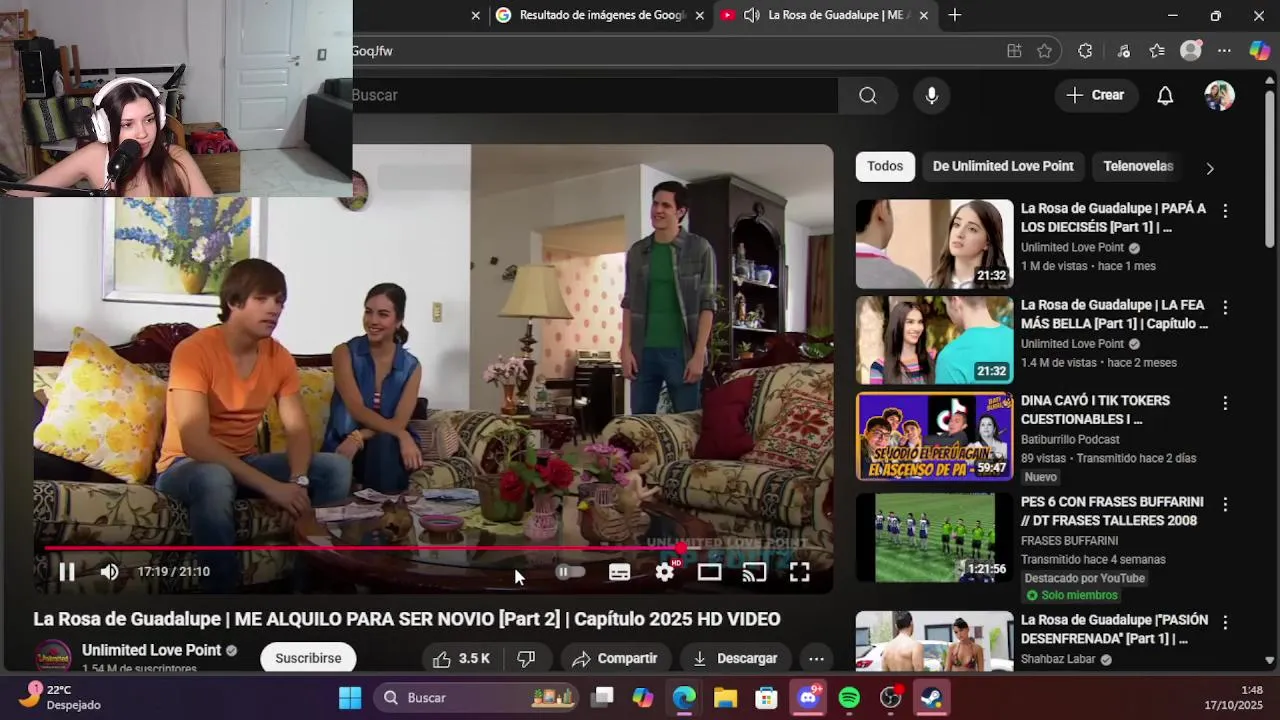Screen dimensions: 1280x720
Task: Open options menu for PAPÁ A LOS DIECISÉIS
Action: pos(1225,211)
